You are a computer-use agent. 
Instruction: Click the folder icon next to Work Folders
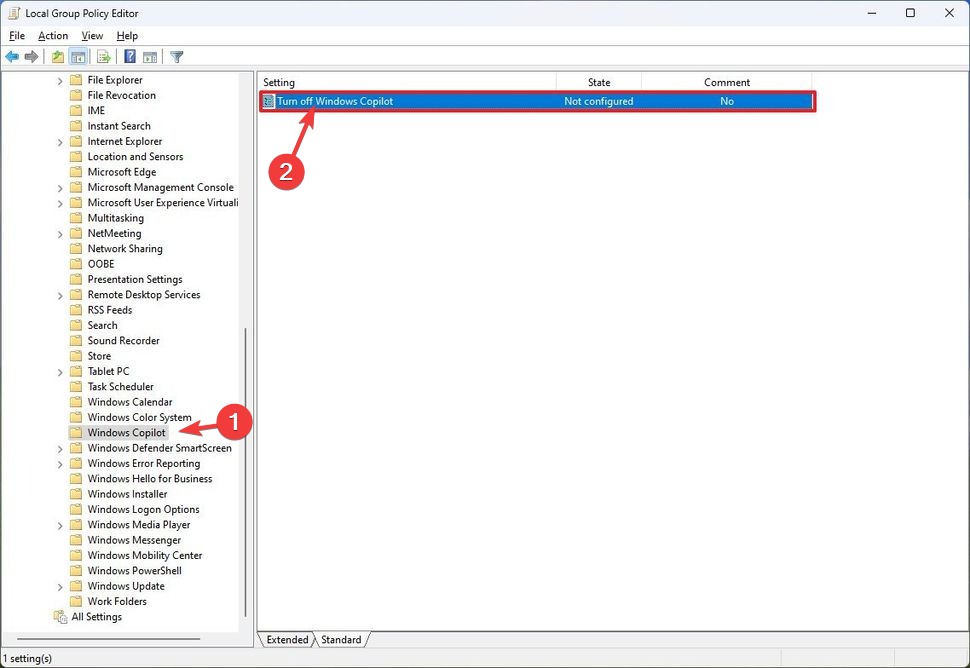tap(75, 601)
